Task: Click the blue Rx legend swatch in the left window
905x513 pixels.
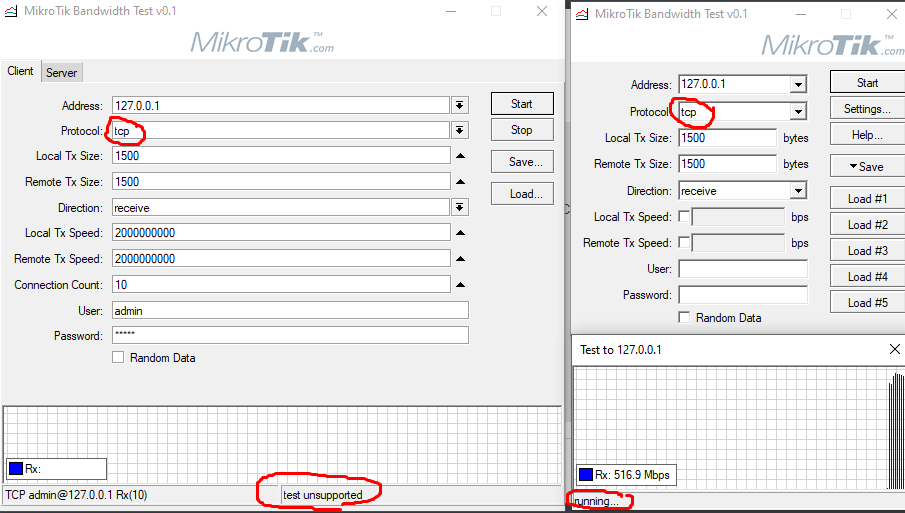Action: tap(16, 469)
